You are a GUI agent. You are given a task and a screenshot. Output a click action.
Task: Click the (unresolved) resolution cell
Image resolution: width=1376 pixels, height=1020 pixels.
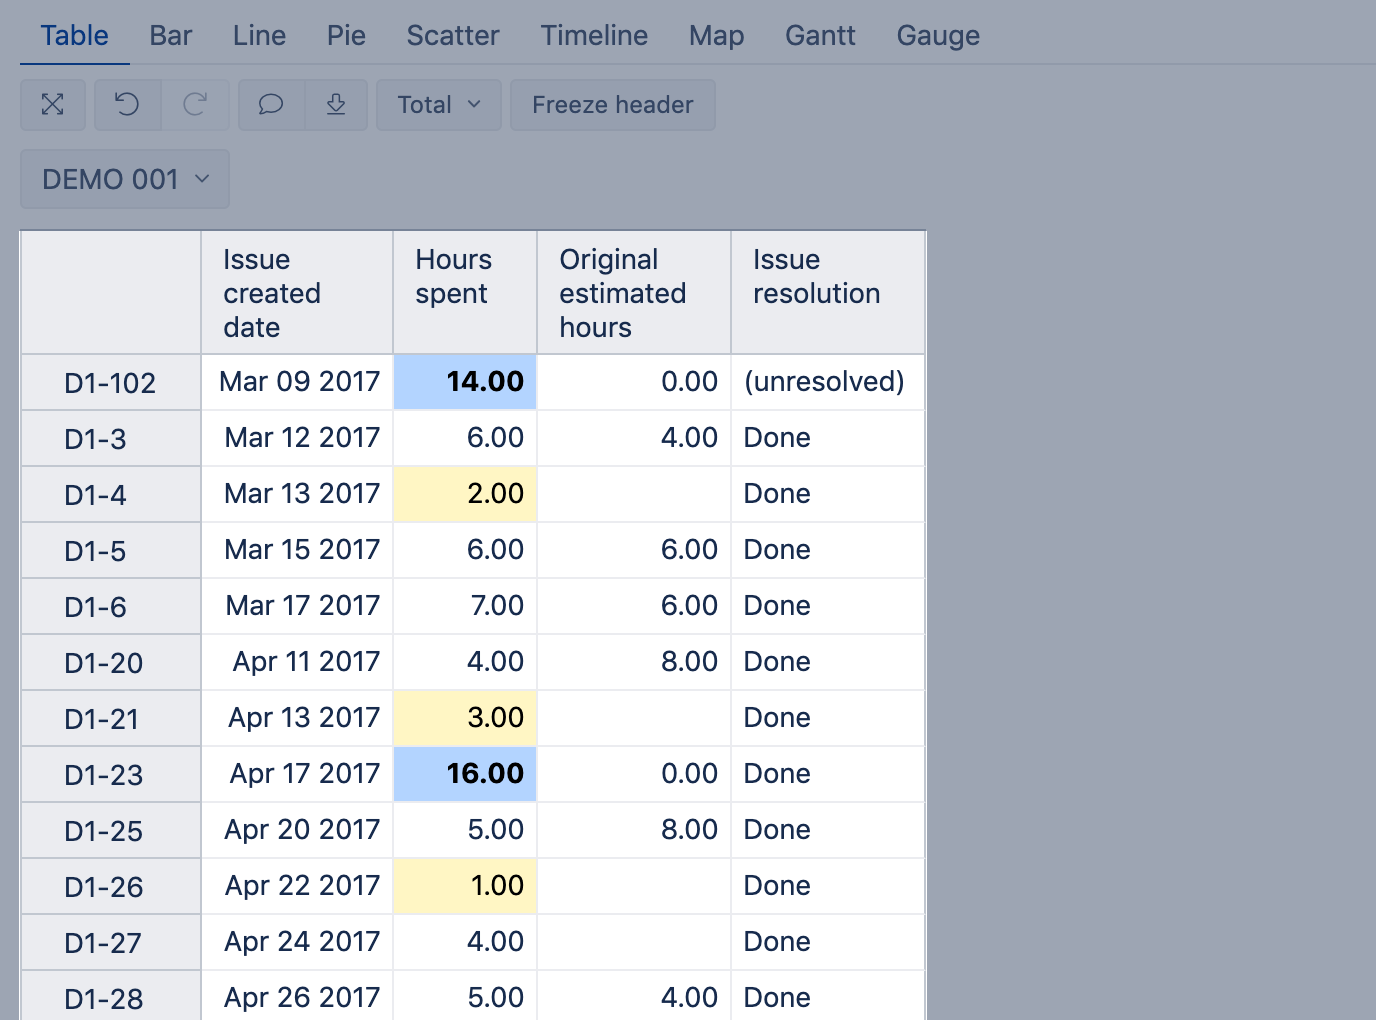[825, 382]
